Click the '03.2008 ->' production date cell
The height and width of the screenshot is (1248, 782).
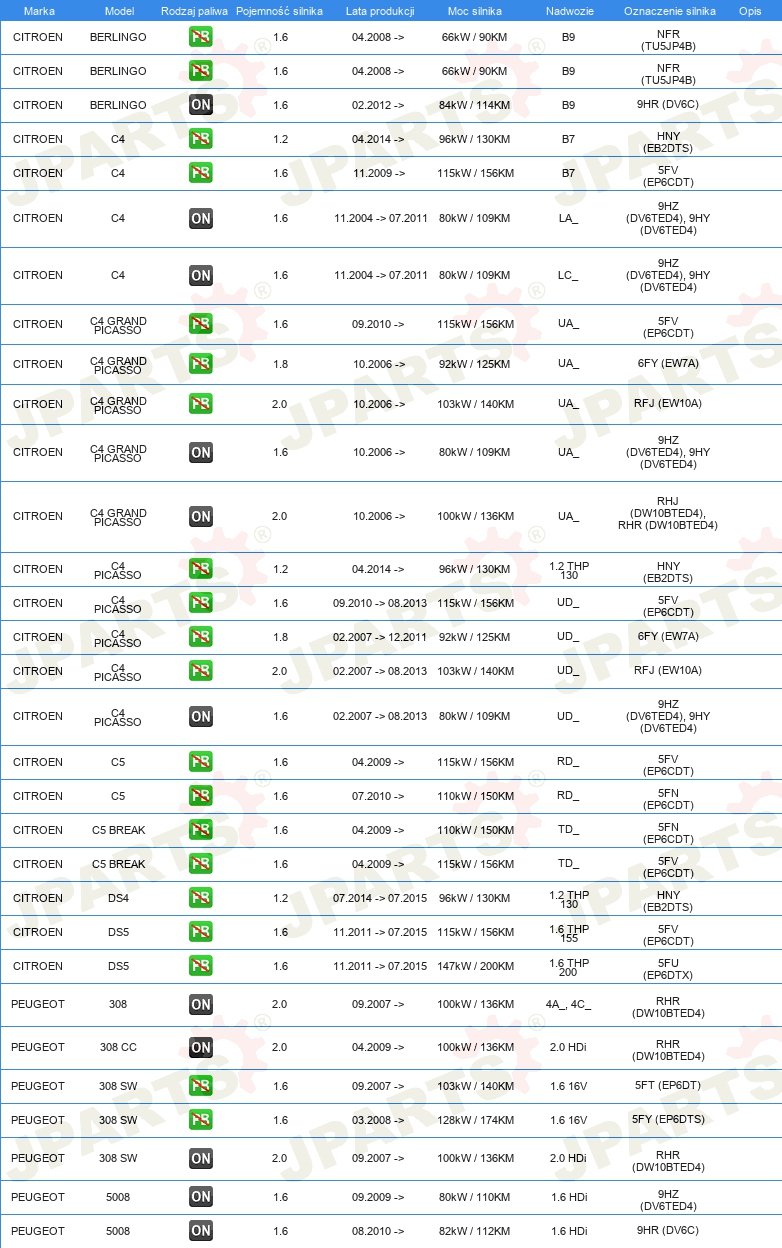pyautogui.click(x=378, y=1120)
